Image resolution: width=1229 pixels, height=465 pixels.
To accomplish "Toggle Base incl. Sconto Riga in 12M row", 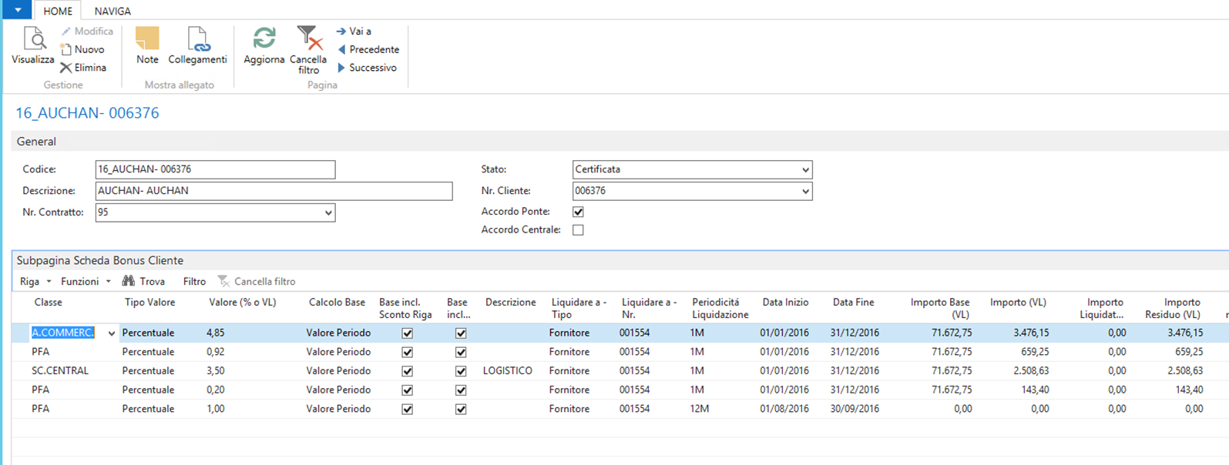I will tap(407, 409).
